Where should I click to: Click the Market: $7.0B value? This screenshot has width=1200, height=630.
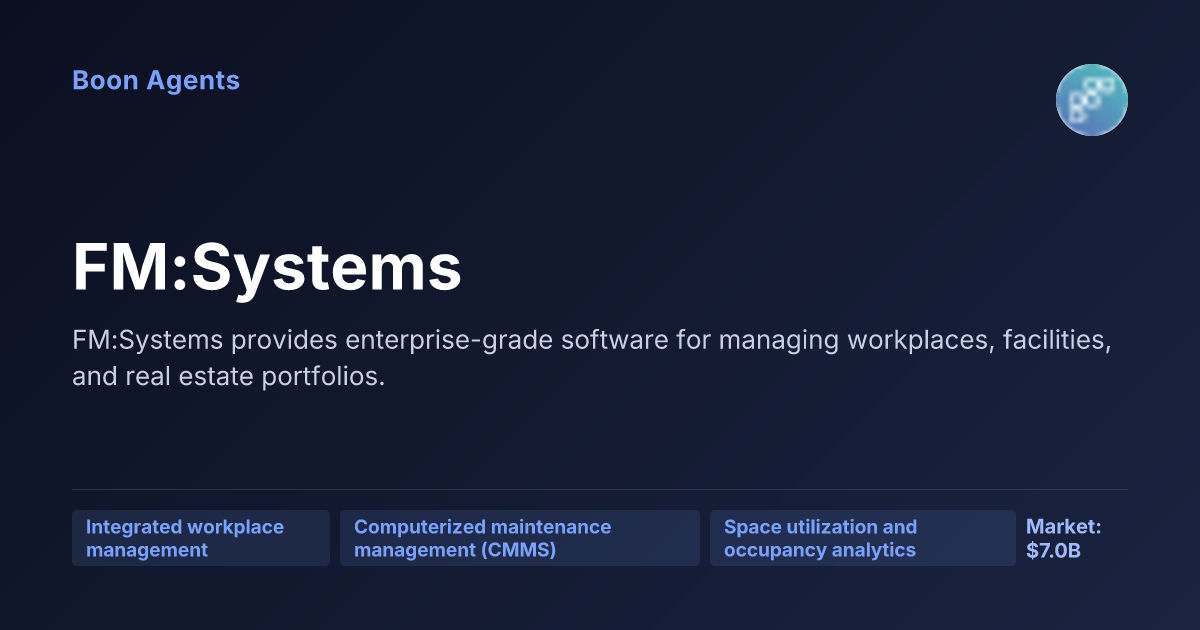pos(1064,538)
